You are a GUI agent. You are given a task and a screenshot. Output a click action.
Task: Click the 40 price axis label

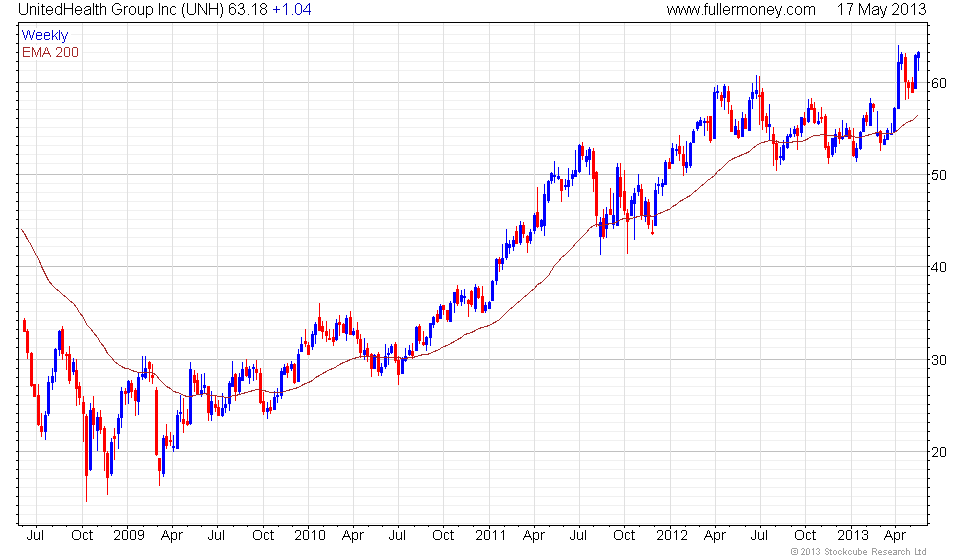(939, 268)
